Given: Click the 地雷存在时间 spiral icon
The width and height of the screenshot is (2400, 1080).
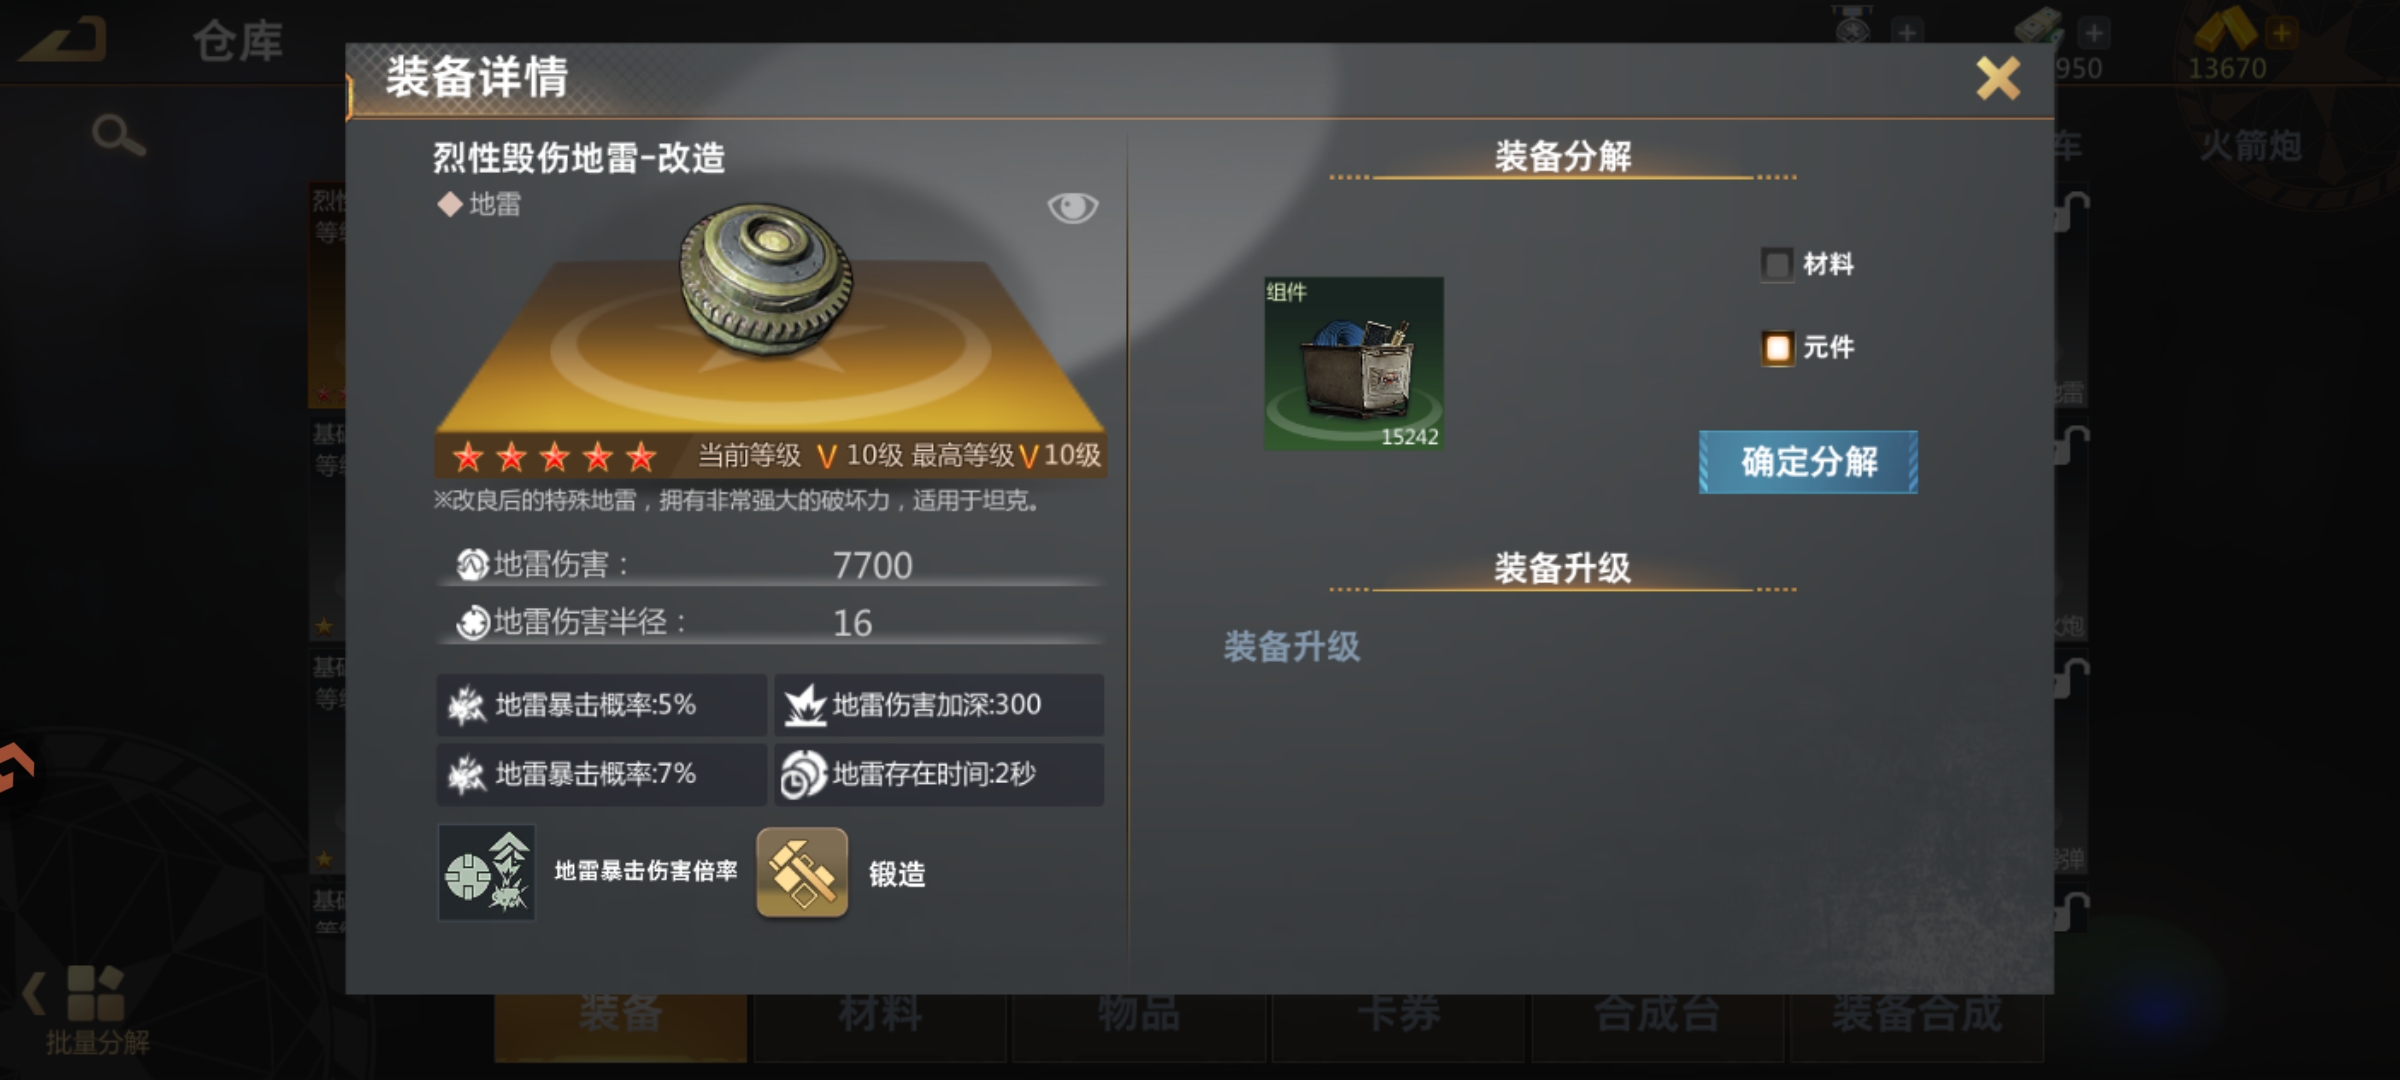Looking at the screenshot, I should click(803, 775).
